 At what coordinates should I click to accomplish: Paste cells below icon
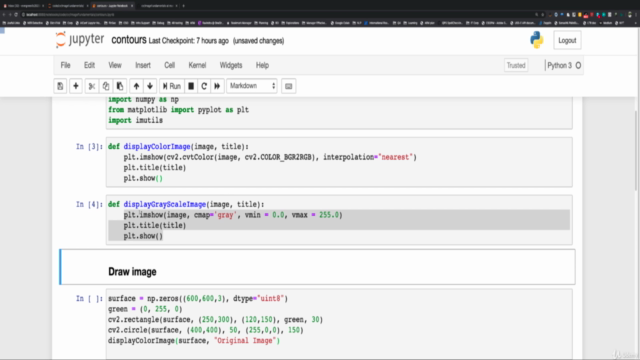(x=120, y=86)
